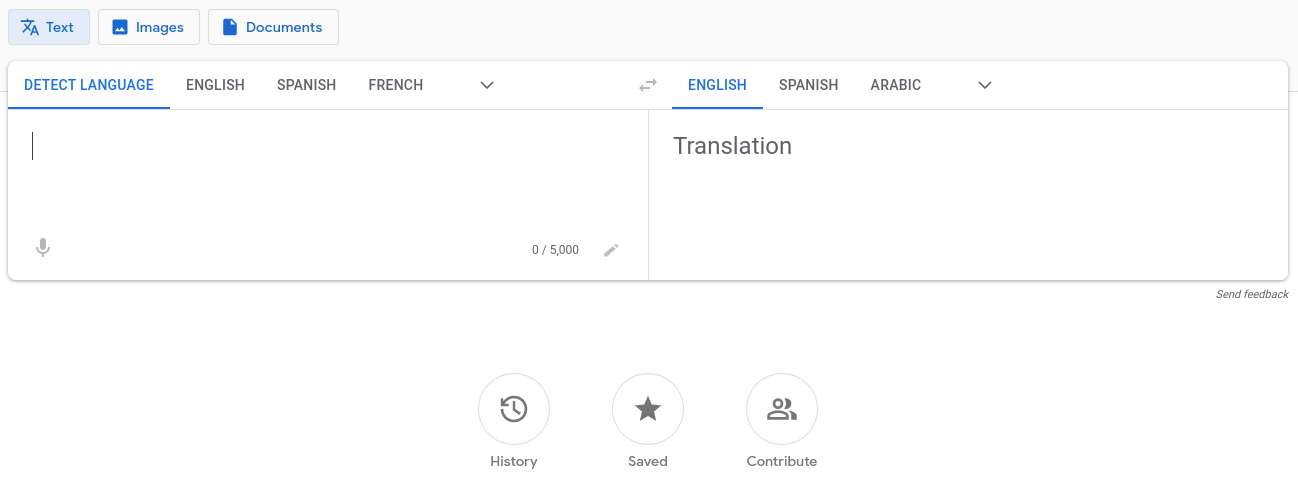Screen dimensions: 1298x488
Task: Click the Send feedback link
Action: tap(1252, 294)
